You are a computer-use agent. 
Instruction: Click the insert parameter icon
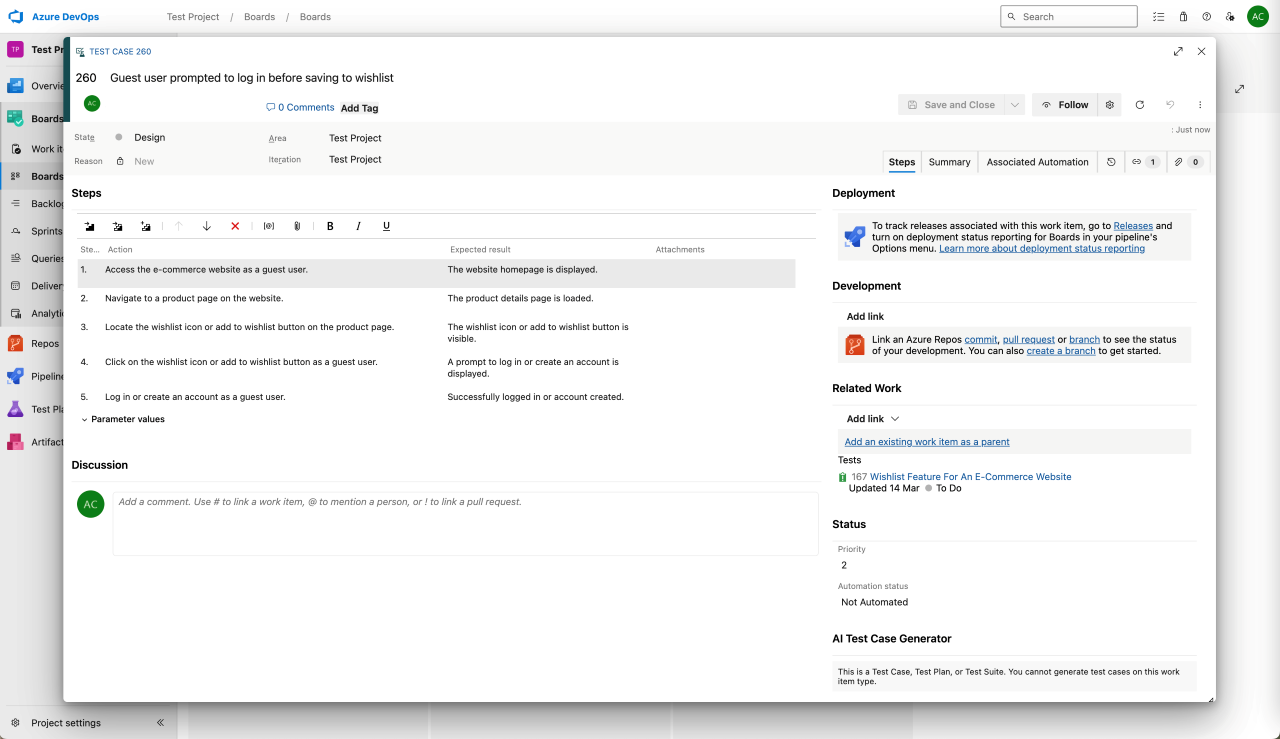[x=269, y=227]
